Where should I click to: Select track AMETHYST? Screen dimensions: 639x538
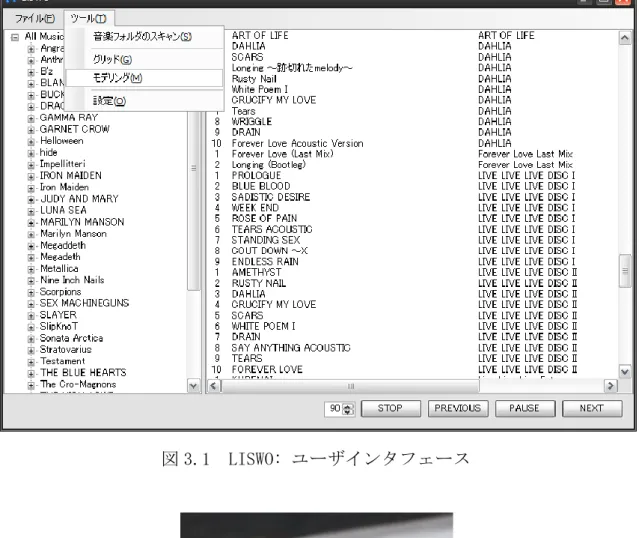coord(256,272)
